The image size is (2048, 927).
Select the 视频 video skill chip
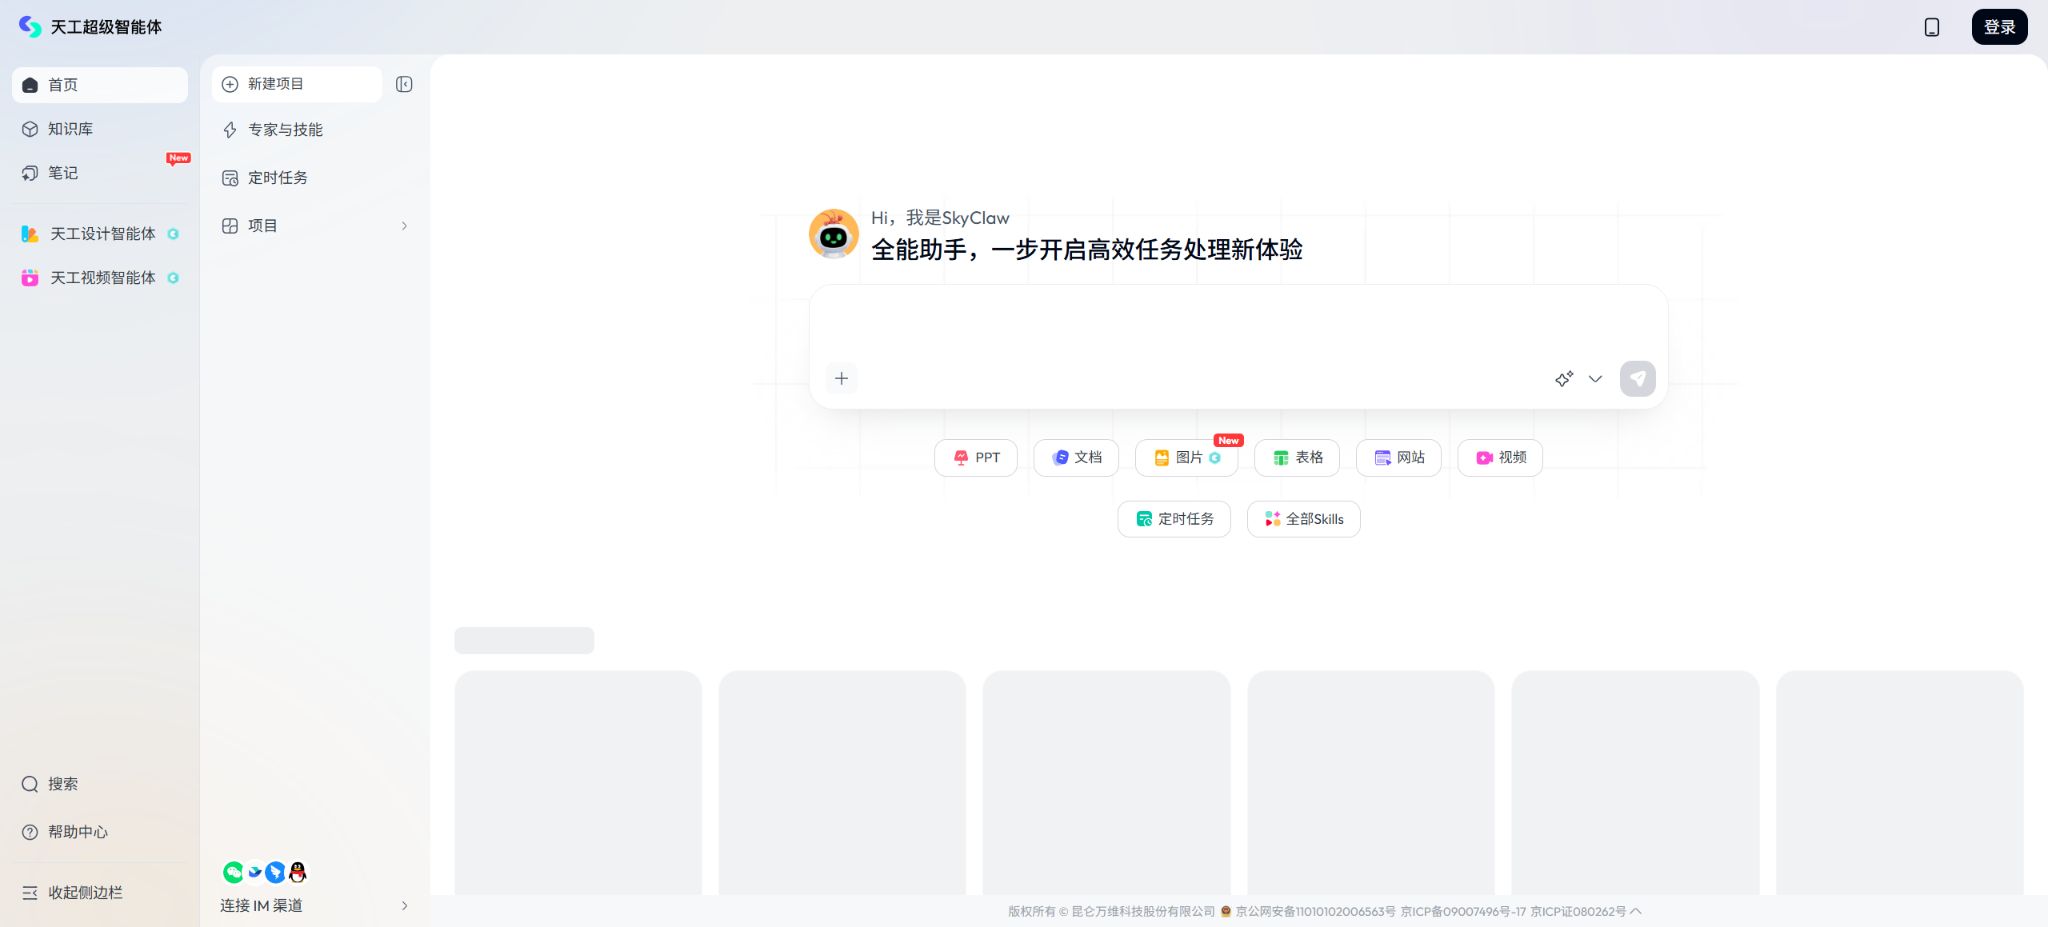tap(1500, 458)
